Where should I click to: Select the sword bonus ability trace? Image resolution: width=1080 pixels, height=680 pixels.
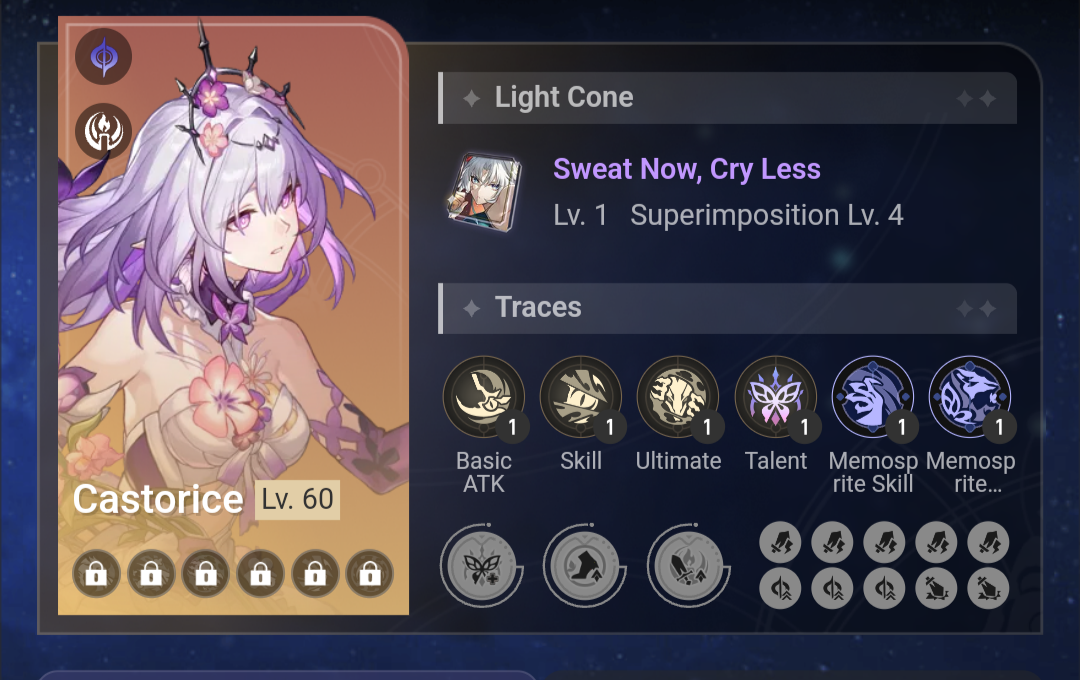(688, 566)
